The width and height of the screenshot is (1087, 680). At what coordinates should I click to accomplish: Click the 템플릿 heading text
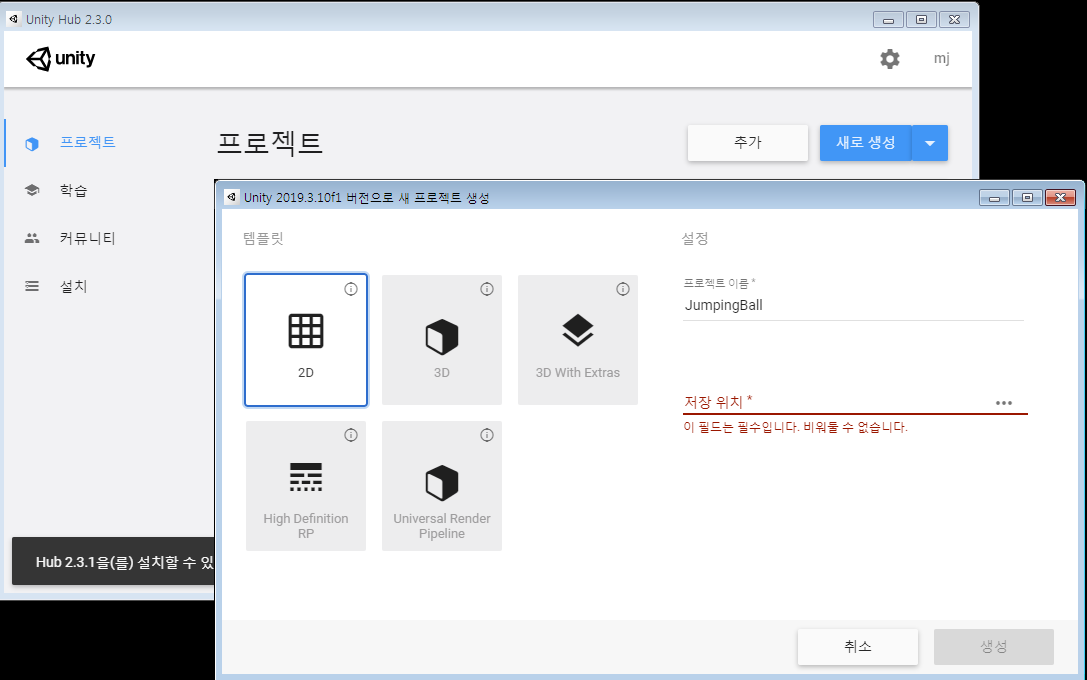pyautogui.click(x=263, y=238)
